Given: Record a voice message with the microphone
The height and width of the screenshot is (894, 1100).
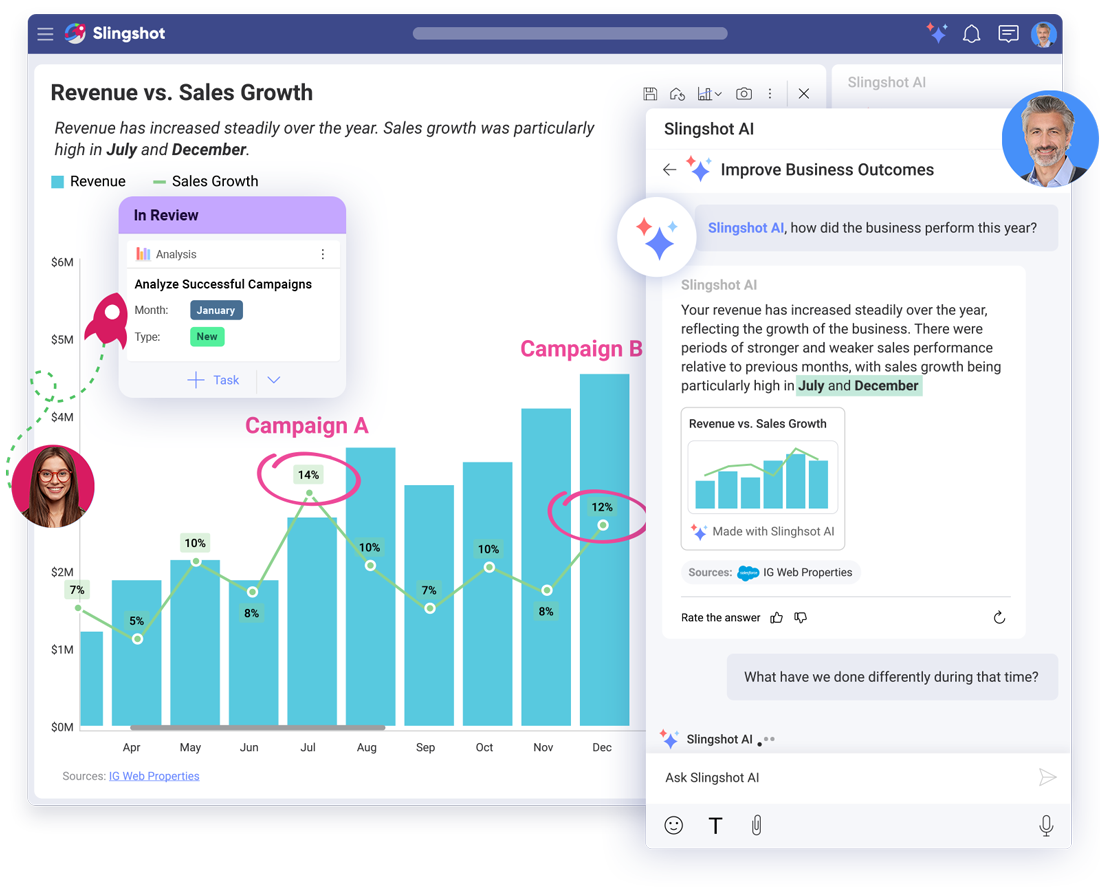Looking at the screenshot, I should [x=1046, y=825].
